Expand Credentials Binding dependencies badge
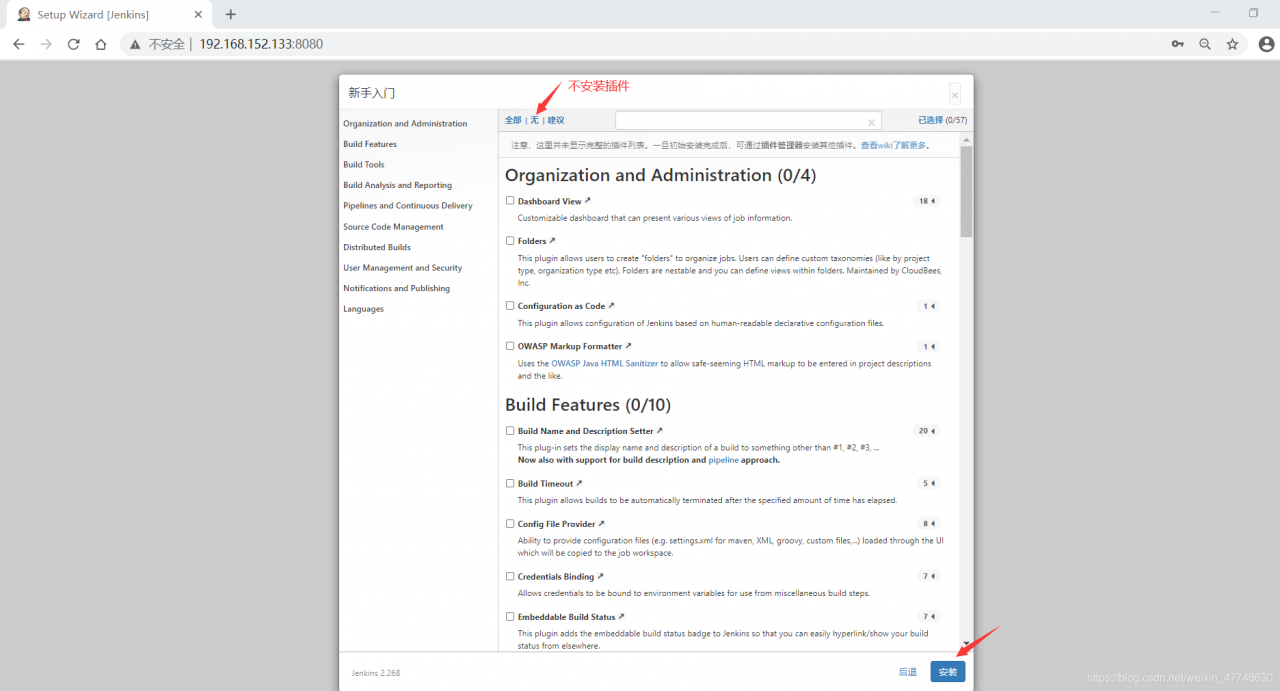Screen dimensions: 1280x691 929,576
